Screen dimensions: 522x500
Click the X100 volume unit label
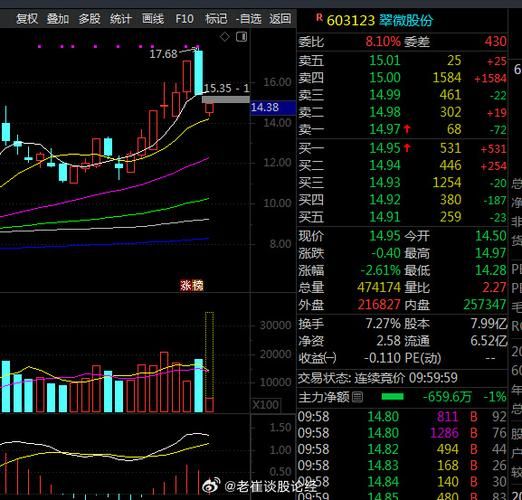pyautogui.click(x=266, y=405)
